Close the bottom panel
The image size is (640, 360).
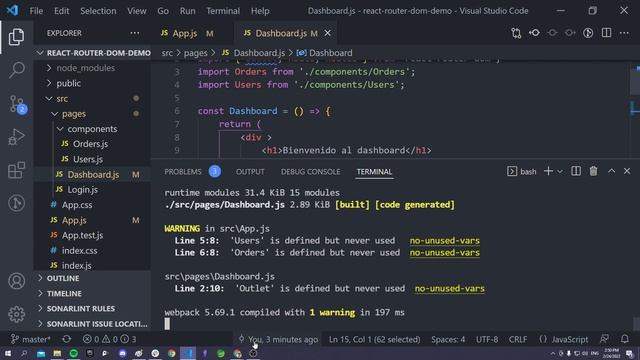point(627,171)
